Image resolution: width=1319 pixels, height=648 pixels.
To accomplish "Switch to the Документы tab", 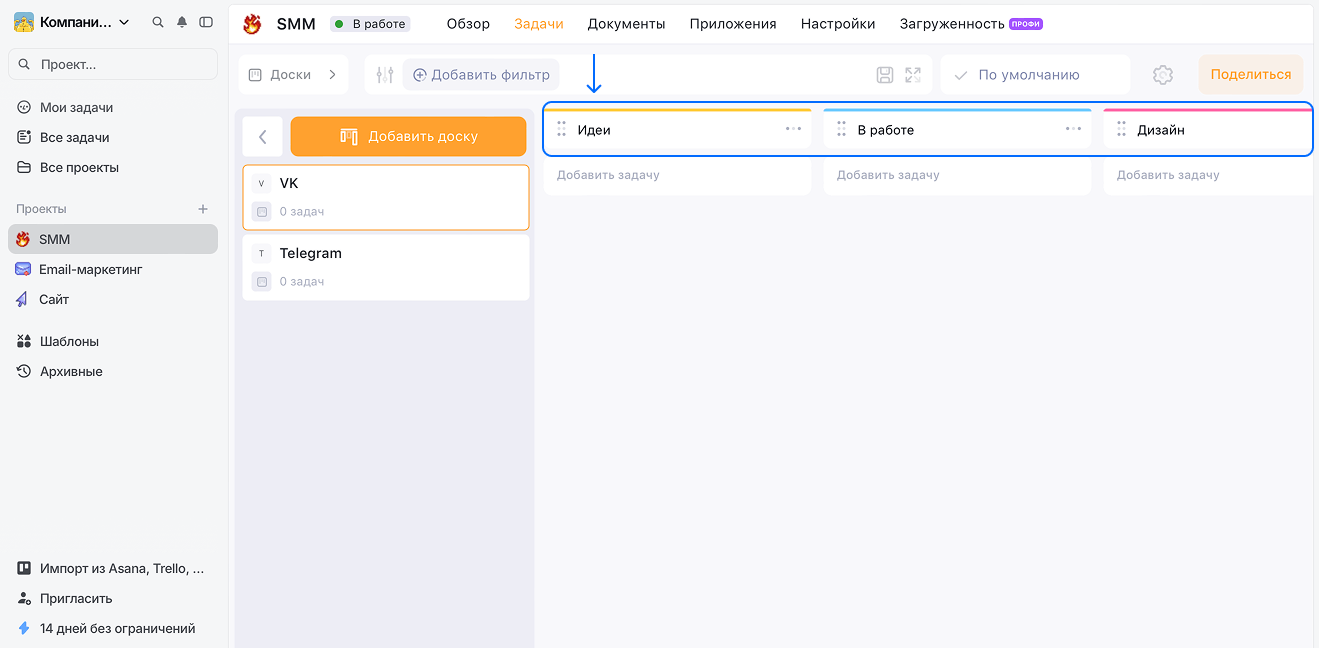I will click(x=626, y=24).
